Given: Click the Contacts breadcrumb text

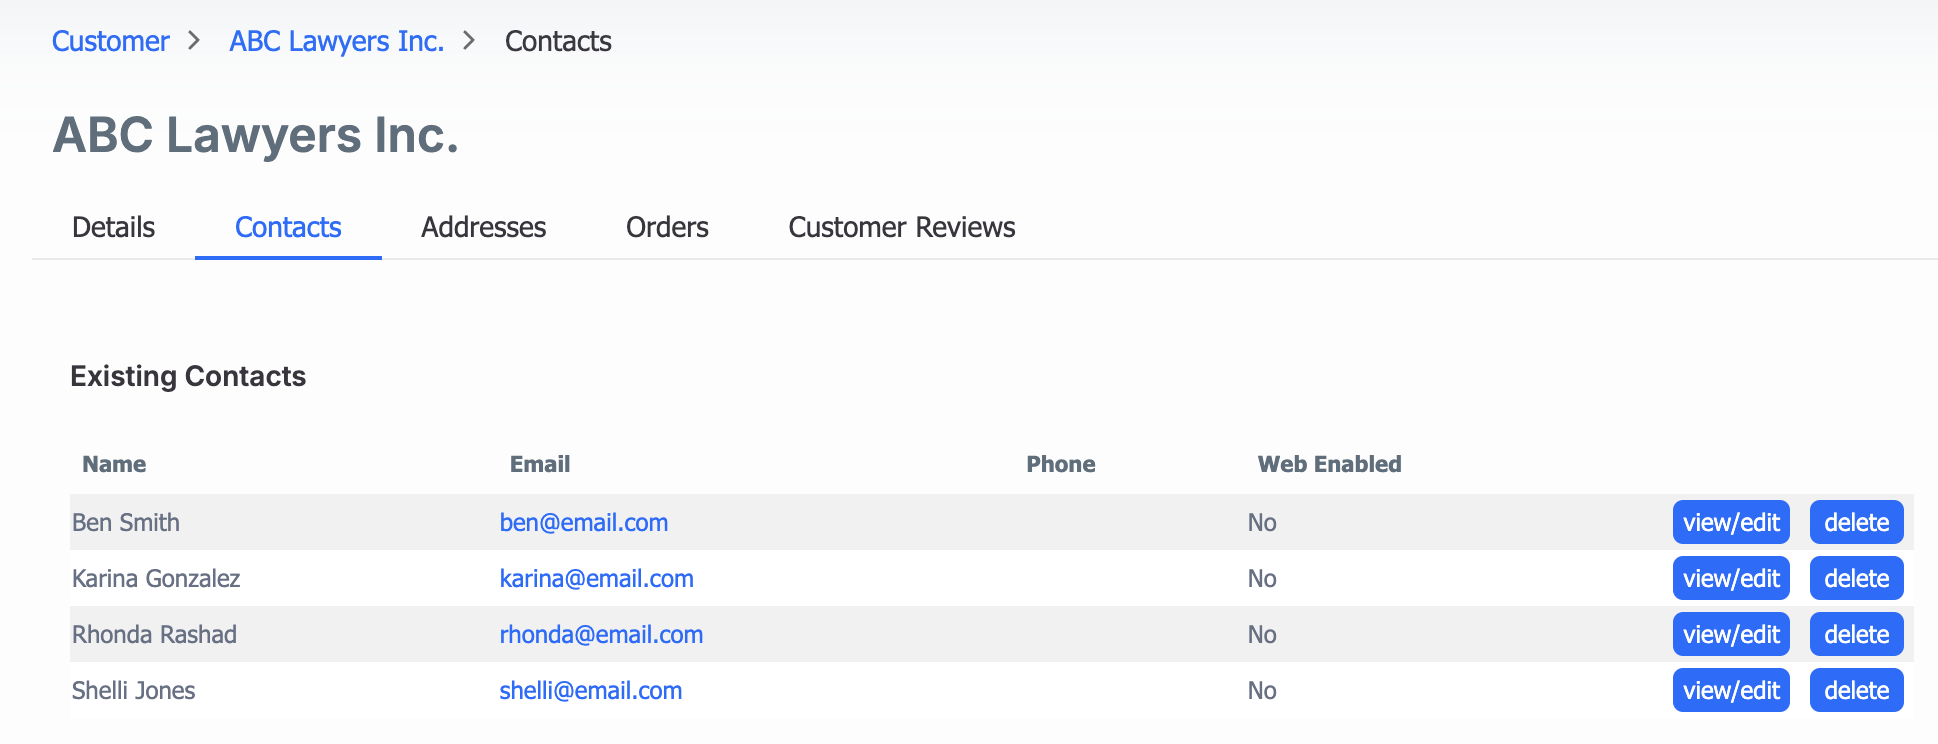Looking at the screenshot, I should click(x=558, y=41).
